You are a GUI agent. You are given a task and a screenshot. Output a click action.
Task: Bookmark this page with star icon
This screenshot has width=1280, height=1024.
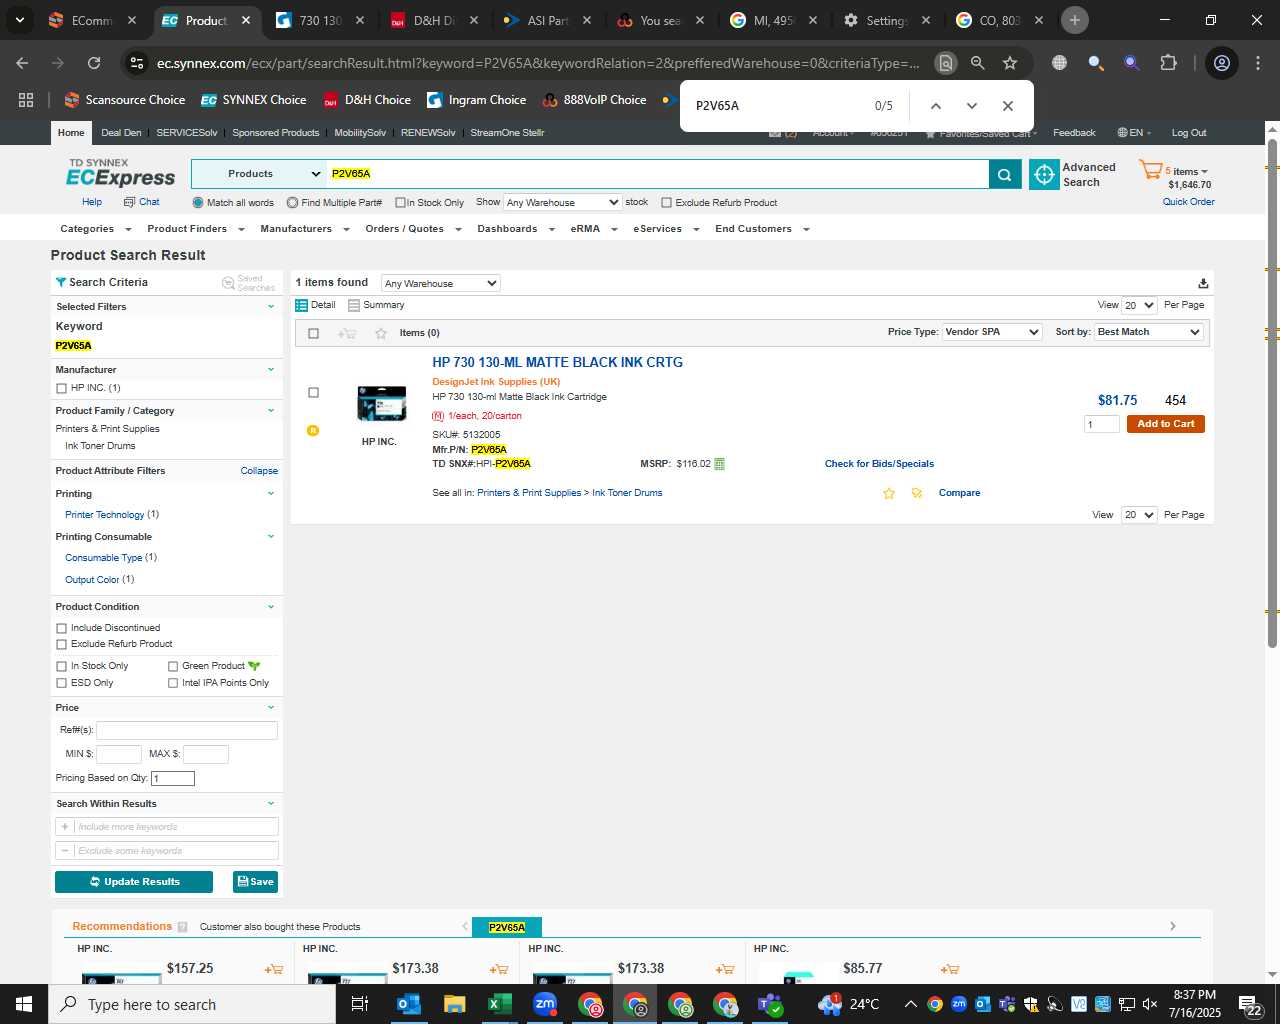pyautogui.click(x=1010, y=63)
